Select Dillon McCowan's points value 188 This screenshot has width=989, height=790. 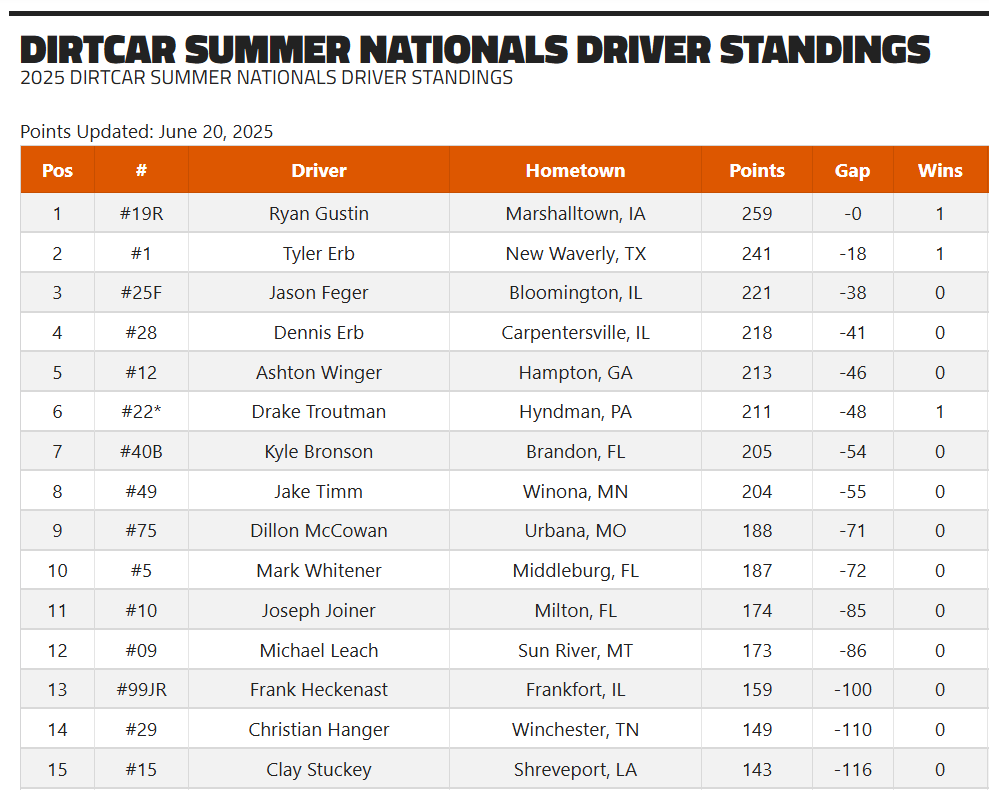(x=757, y=530)
